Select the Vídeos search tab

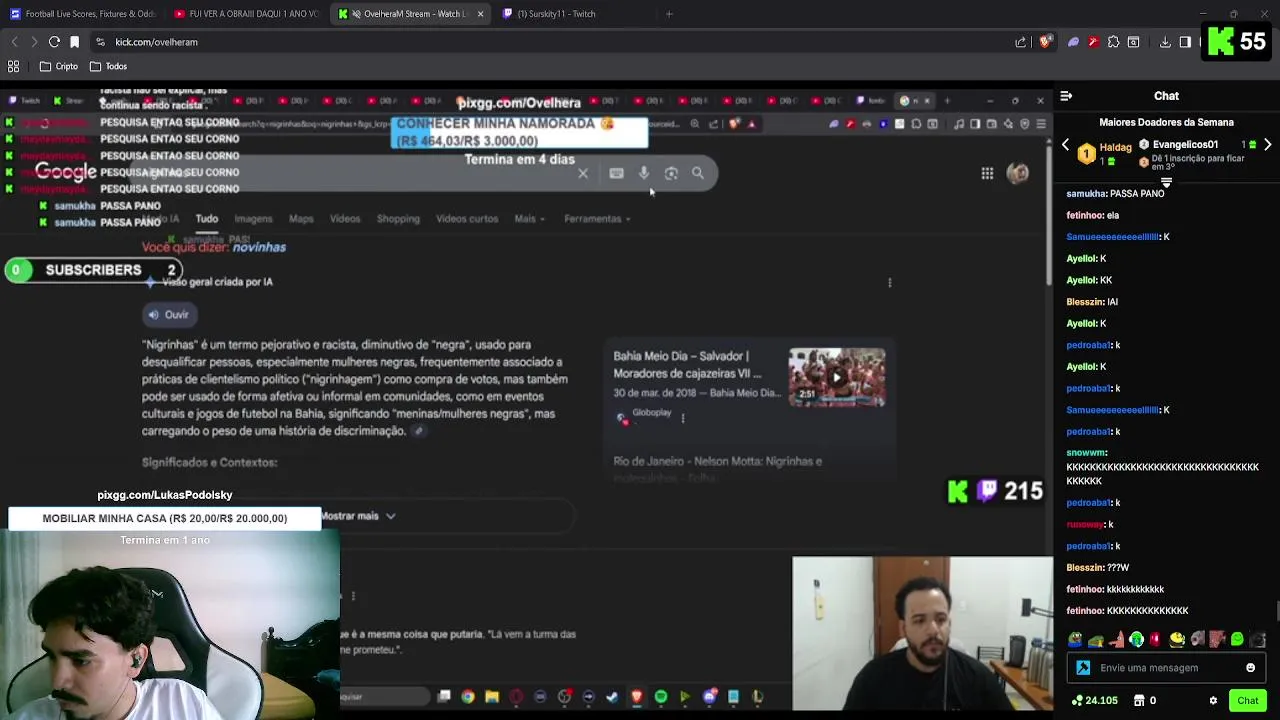coord(345,219)
